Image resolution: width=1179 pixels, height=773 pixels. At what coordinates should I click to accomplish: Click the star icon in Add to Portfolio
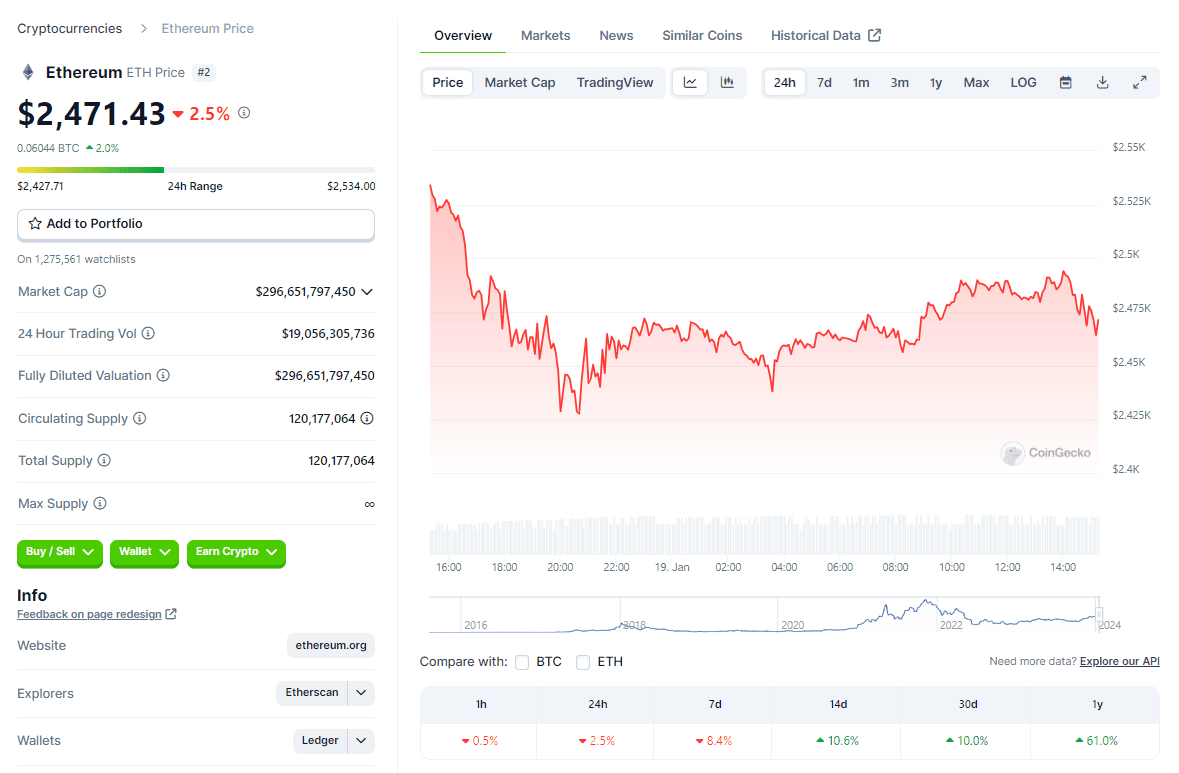click(35, 223)
